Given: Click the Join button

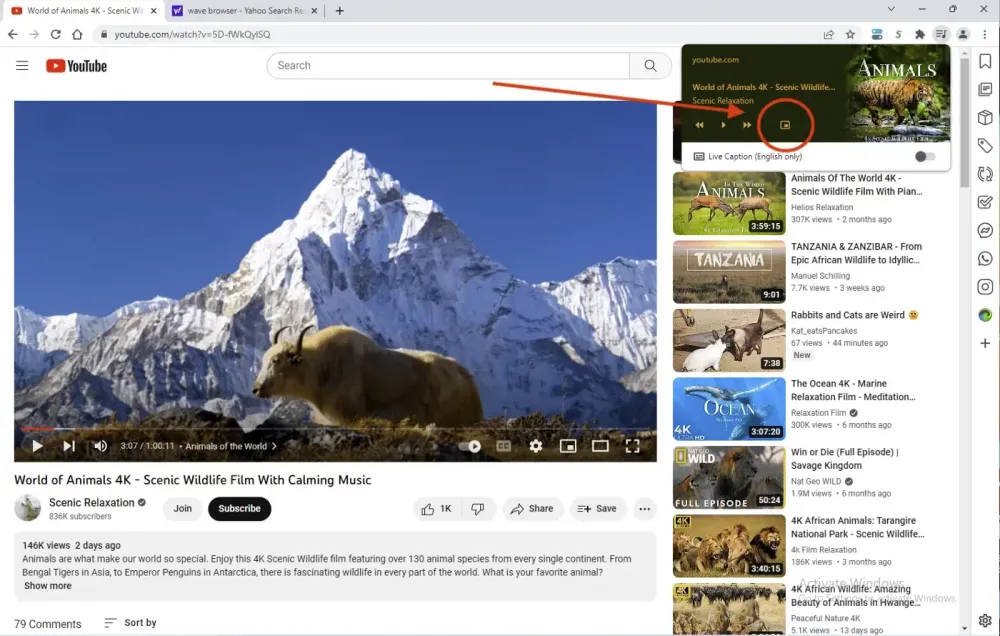Looking at the screenshot, I should point(182,509).
